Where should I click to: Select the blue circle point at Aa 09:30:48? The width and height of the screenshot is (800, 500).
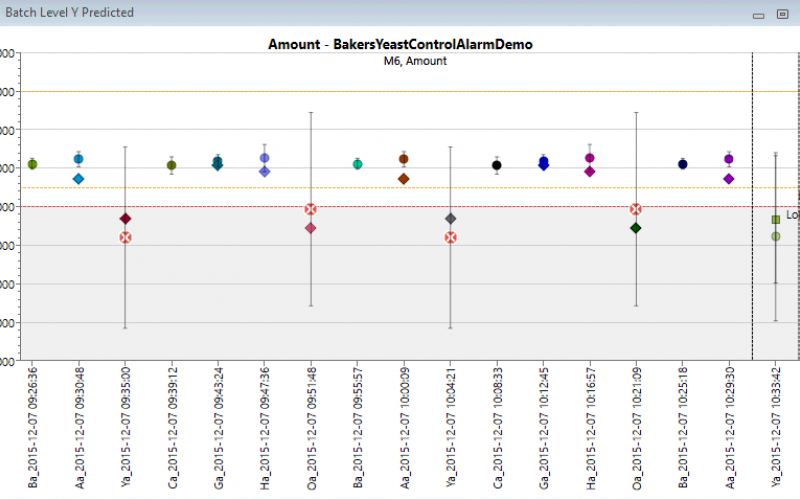tap(79, 159)
